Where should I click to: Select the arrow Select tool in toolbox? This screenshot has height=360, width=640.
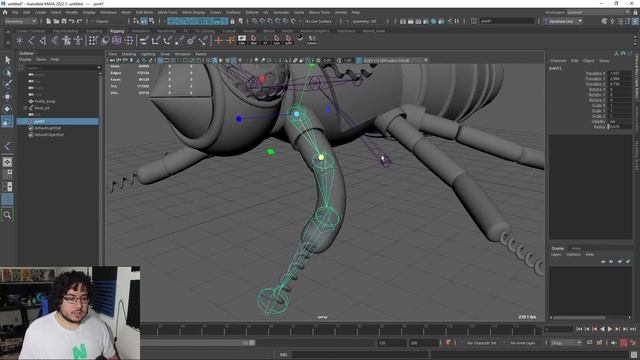(x=7, y=60)
